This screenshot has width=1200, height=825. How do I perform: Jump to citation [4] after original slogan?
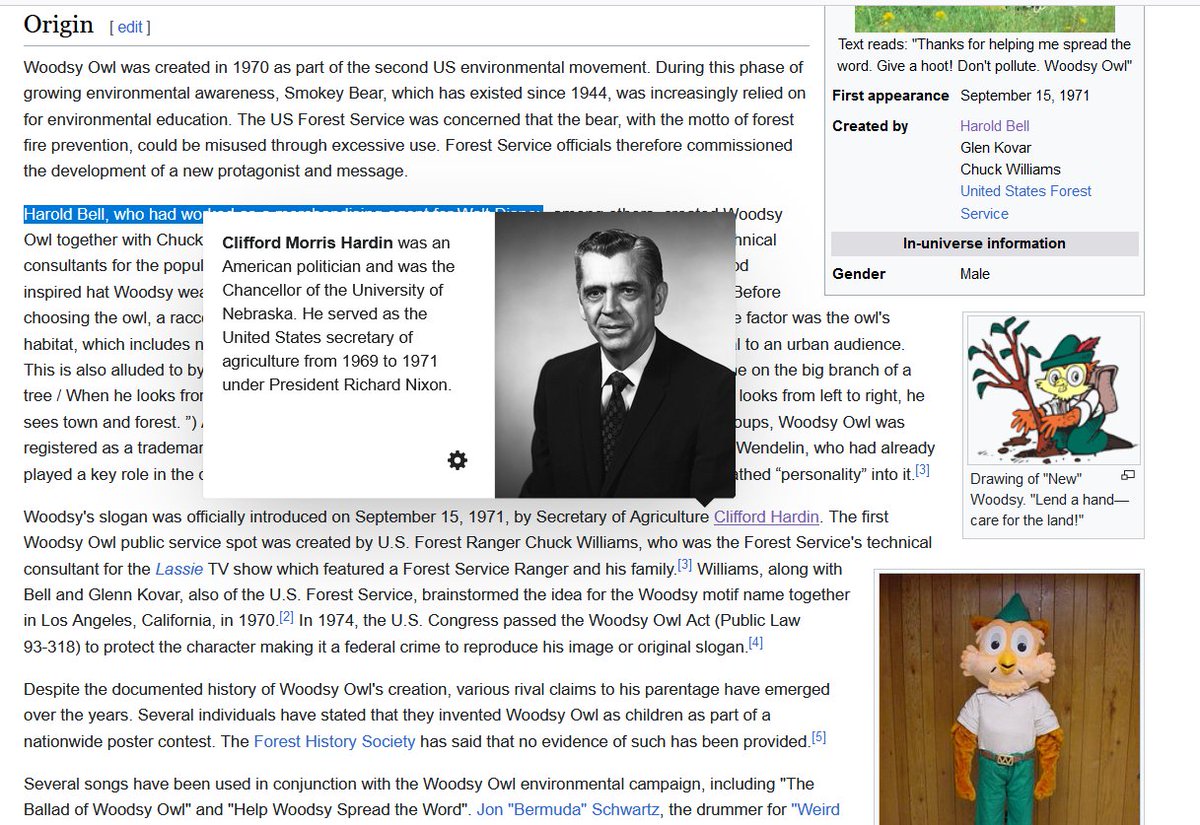pyautogui.click(x=756, y=643)
